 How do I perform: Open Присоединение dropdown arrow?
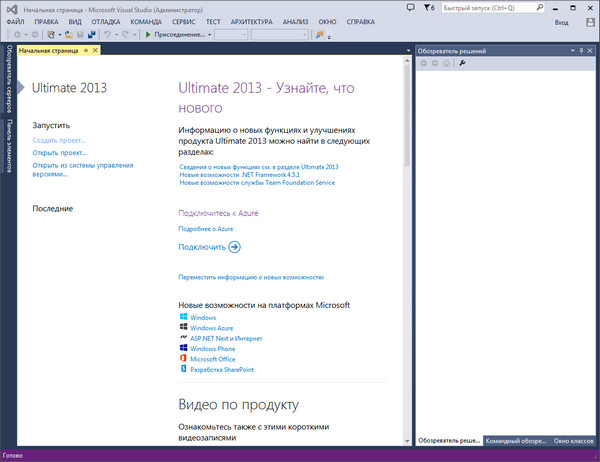click(x=209, y=35)
